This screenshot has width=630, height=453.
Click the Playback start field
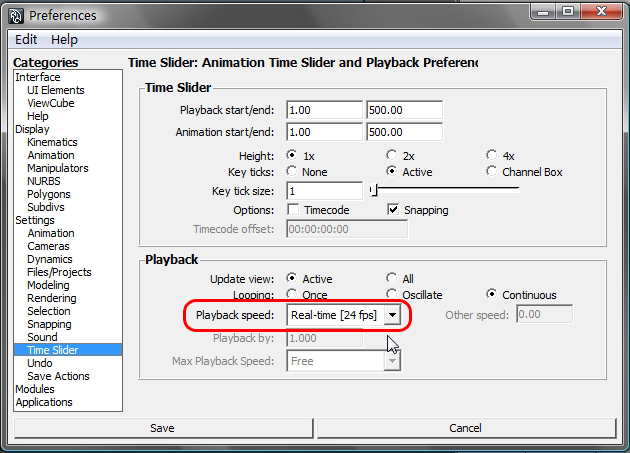pos(325,110)
